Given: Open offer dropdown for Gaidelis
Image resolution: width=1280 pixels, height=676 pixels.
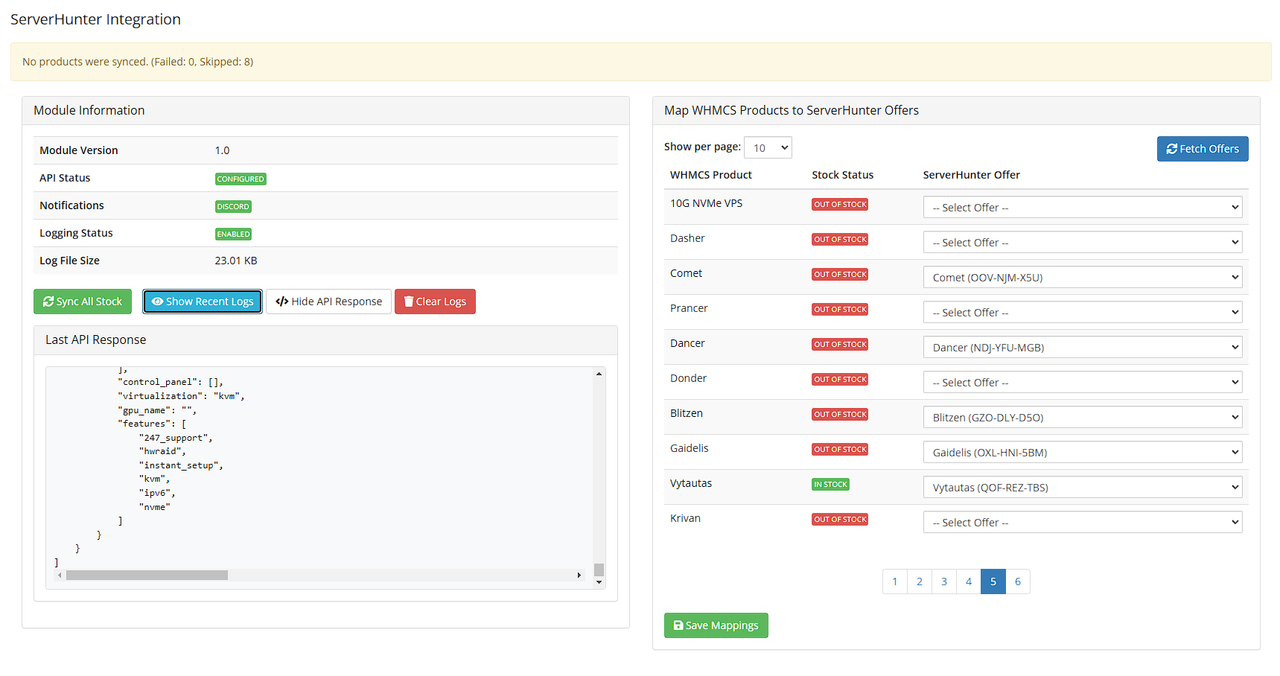Looking at the screenshot, I should [x=1083, y=452].
